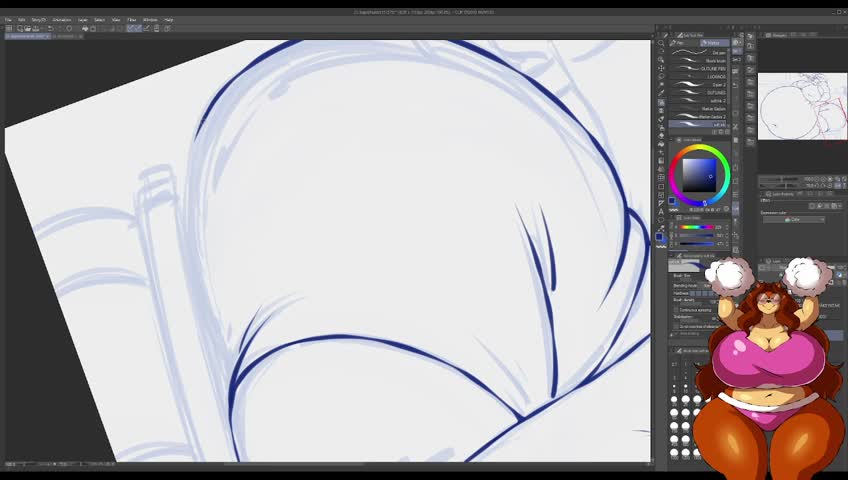
Task: Click the main color swatch below the wheel
Action: (672, 201)
